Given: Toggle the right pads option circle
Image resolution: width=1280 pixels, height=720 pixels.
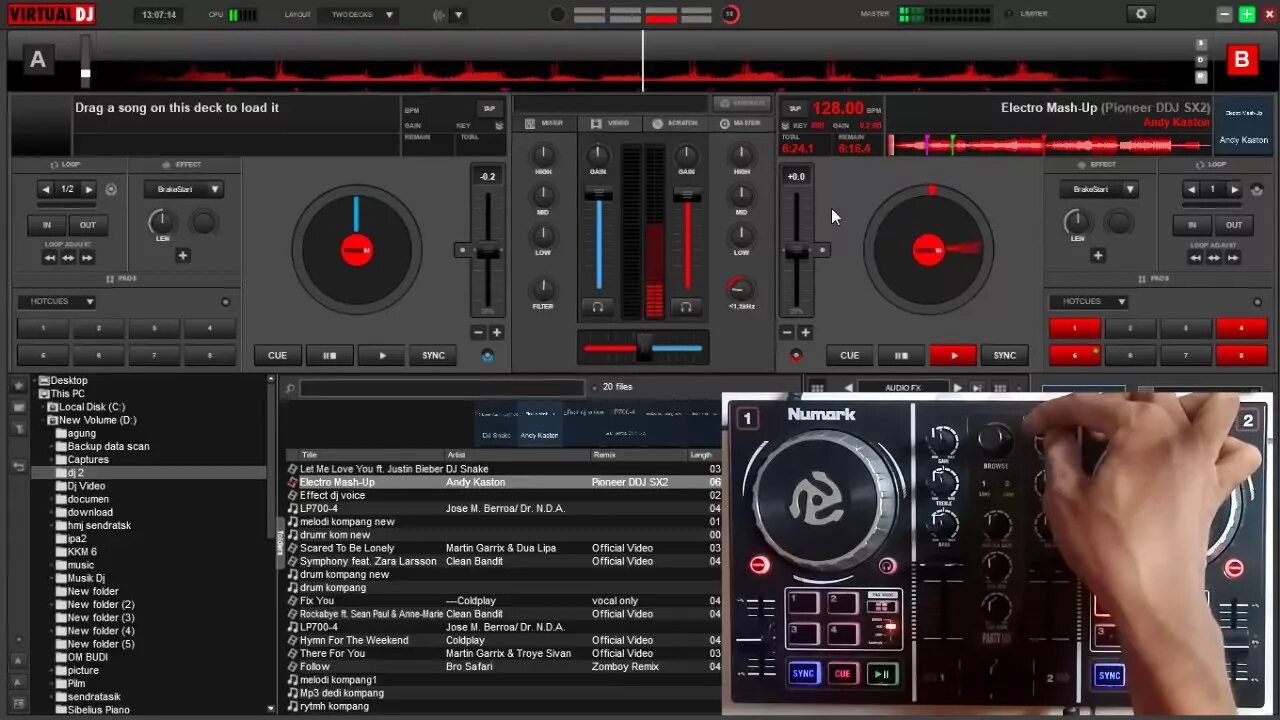Looking at the screenshot, I should point(1257,302).
